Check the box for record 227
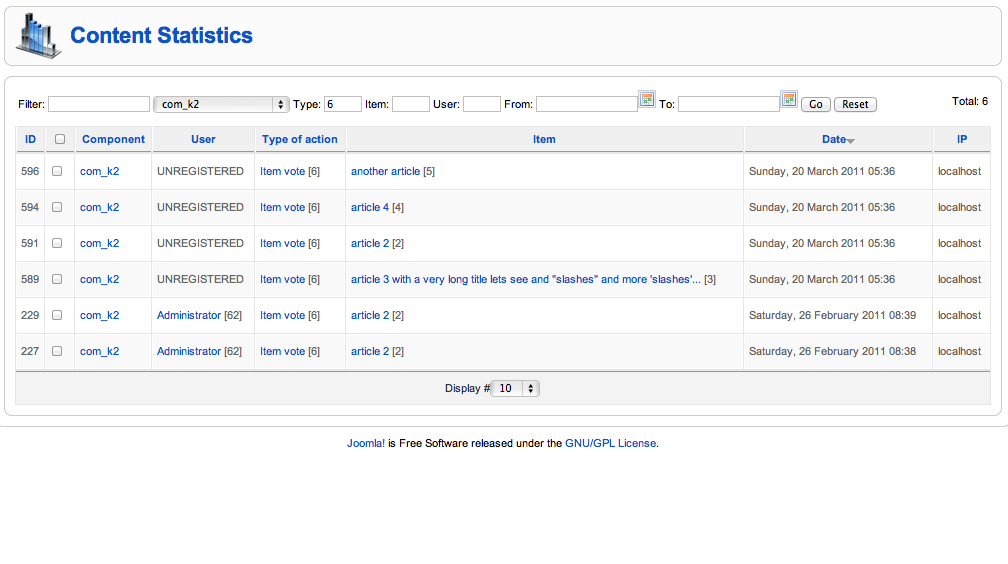1008x564 pixels. (x=57, y=351)
